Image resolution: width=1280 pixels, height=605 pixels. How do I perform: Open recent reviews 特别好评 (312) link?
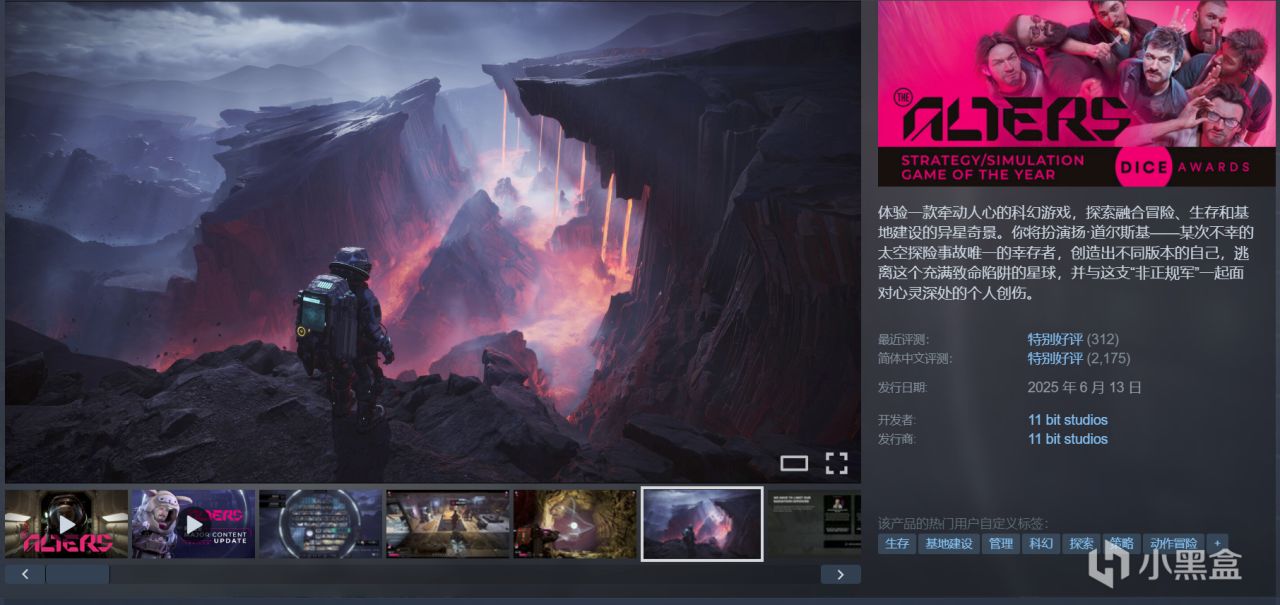tap(1073, 339)
